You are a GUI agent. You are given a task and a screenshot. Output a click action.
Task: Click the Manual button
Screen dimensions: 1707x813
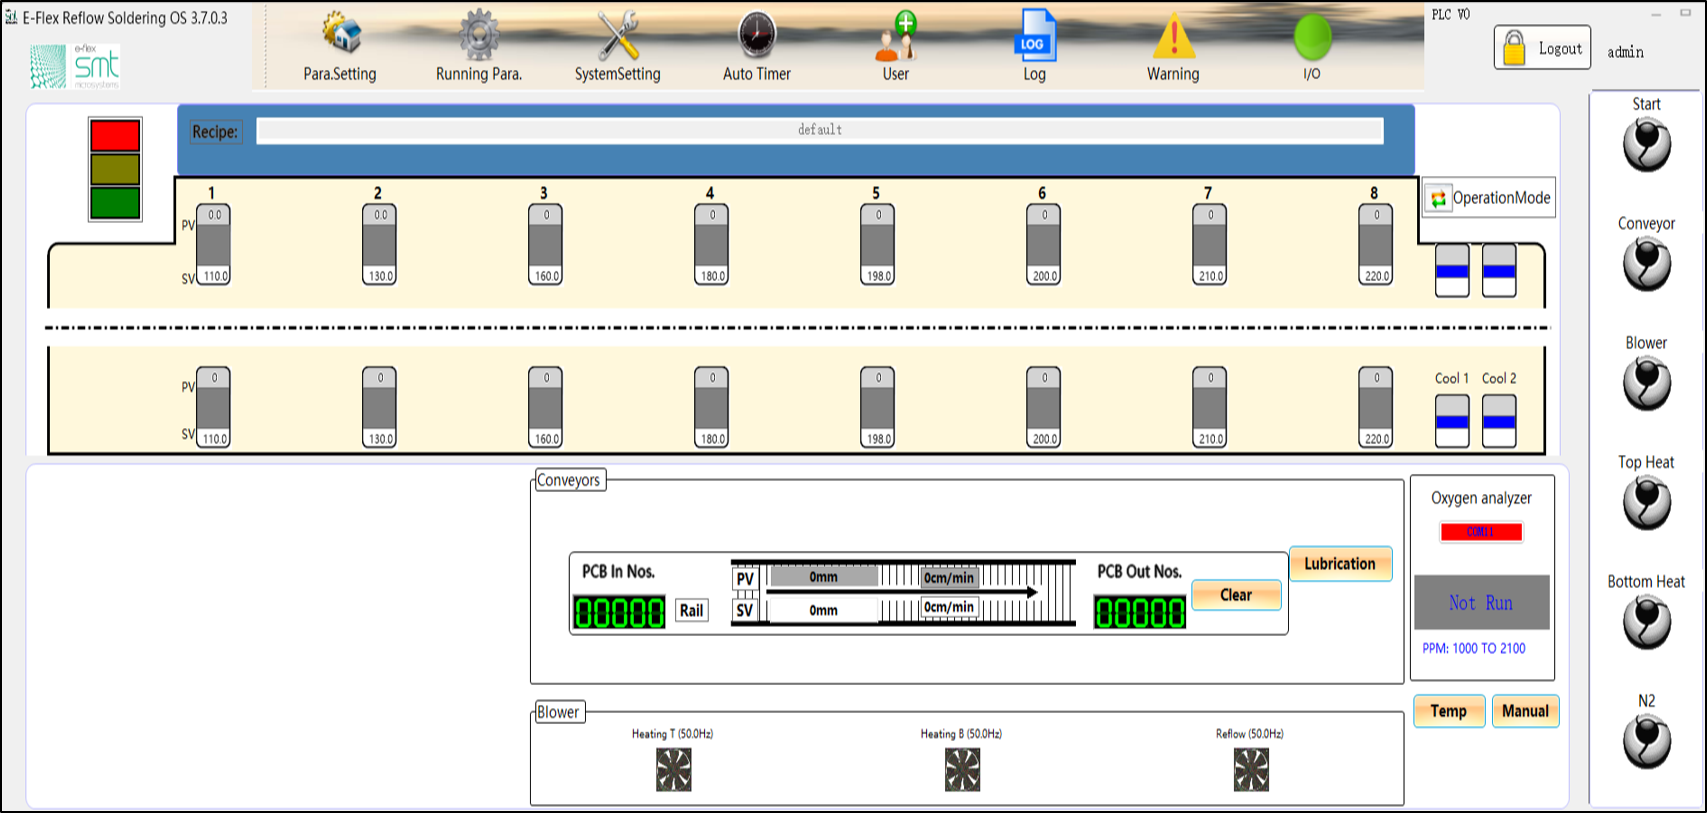click(x=1525, y=711)
